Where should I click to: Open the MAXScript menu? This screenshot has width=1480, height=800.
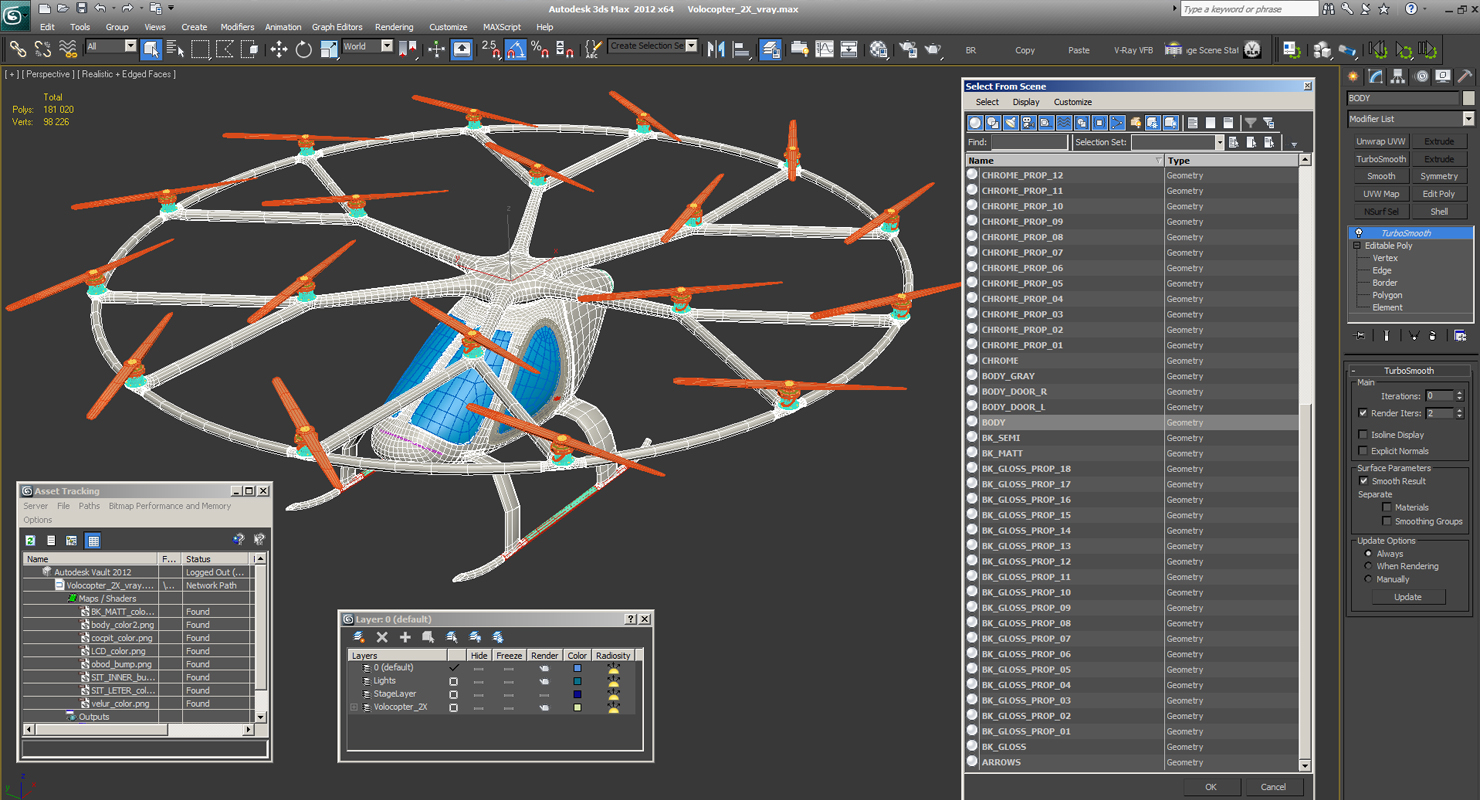coord(502,27)
